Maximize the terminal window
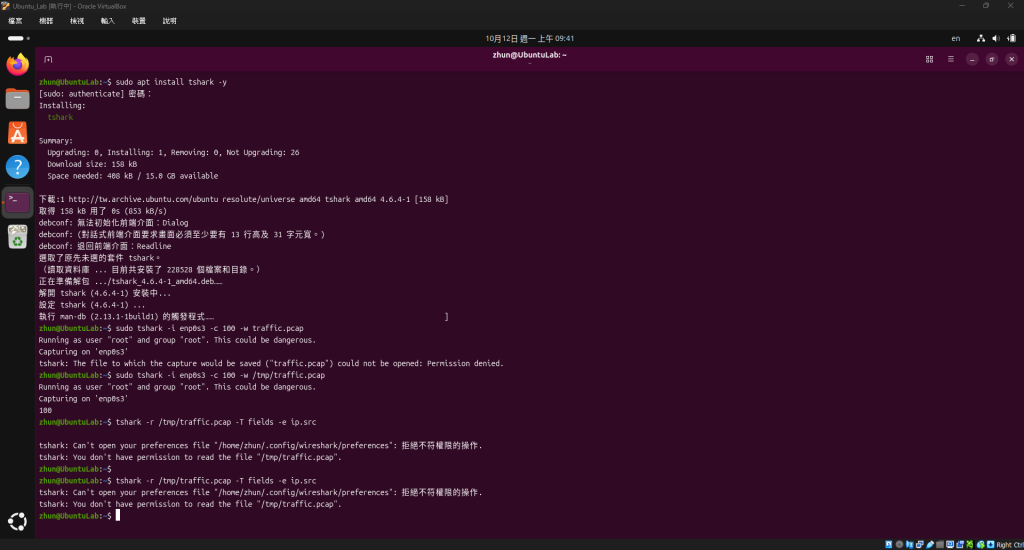The height and width of the screenshot is (550, 1024). coord(991,59)
